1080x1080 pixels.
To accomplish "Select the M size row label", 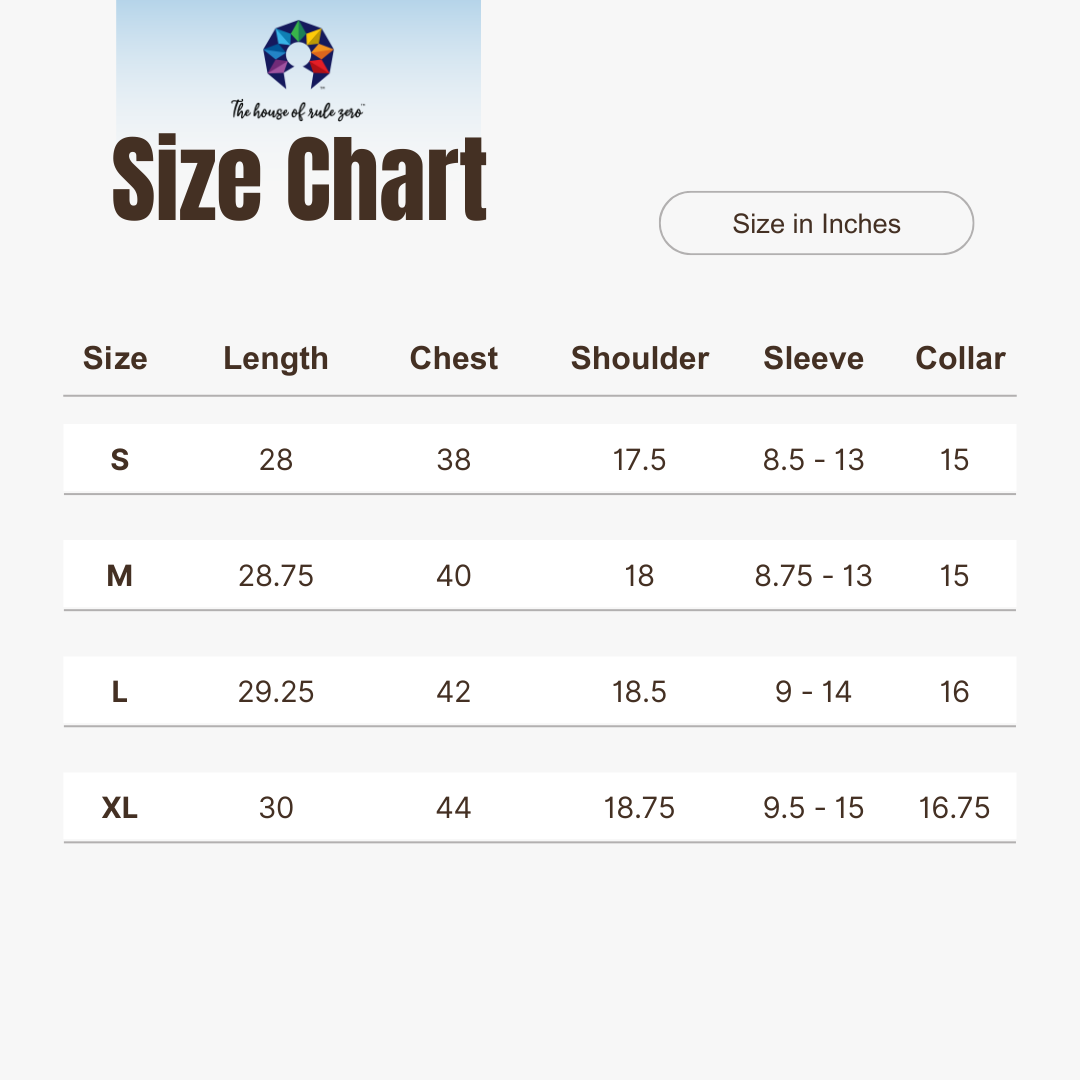I will coord(120,576).
